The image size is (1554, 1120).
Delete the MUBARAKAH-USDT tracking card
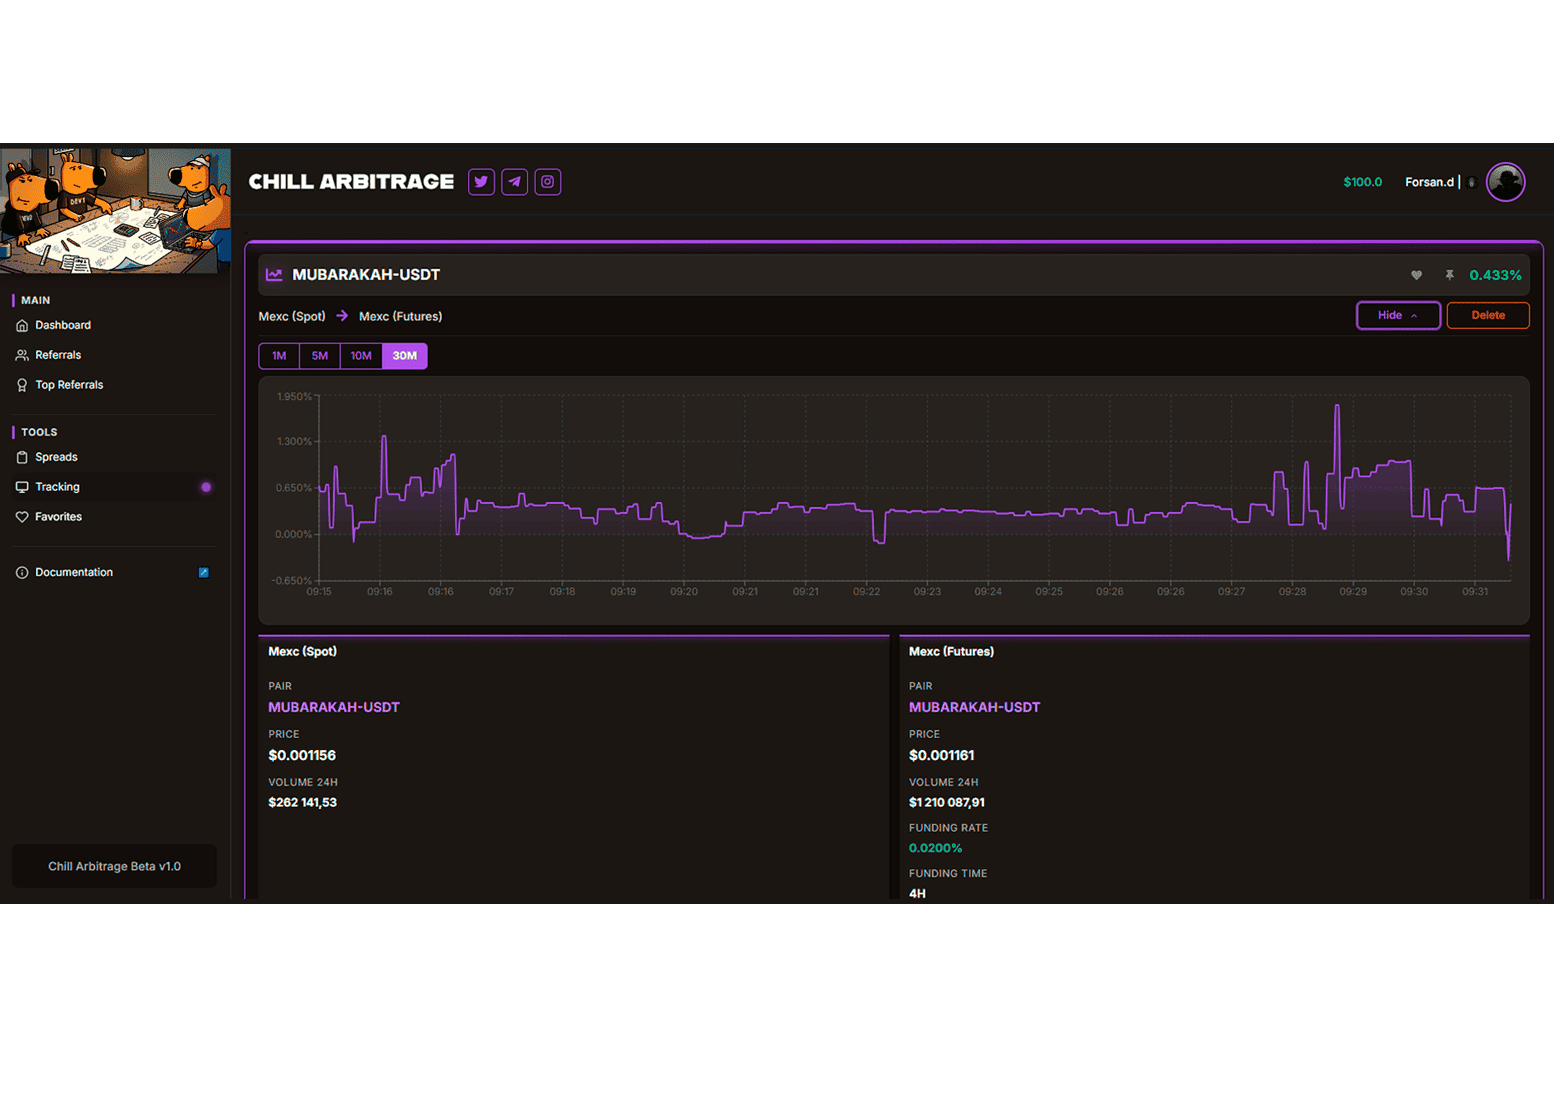tap(1487, 316)
